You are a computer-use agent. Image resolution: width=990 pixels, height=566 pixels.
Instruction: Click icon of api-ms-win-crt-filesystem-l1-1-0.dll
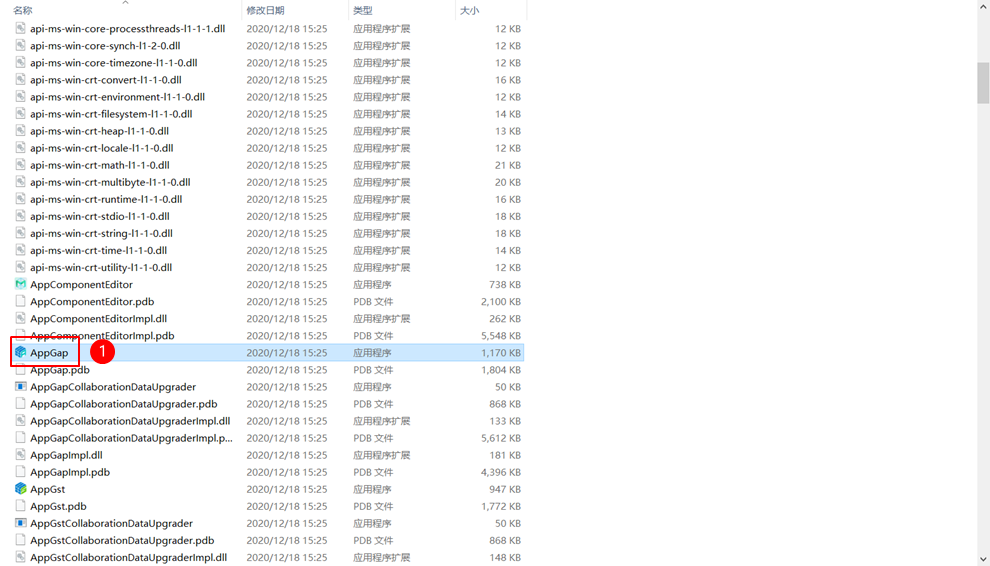tap(21, 114)
